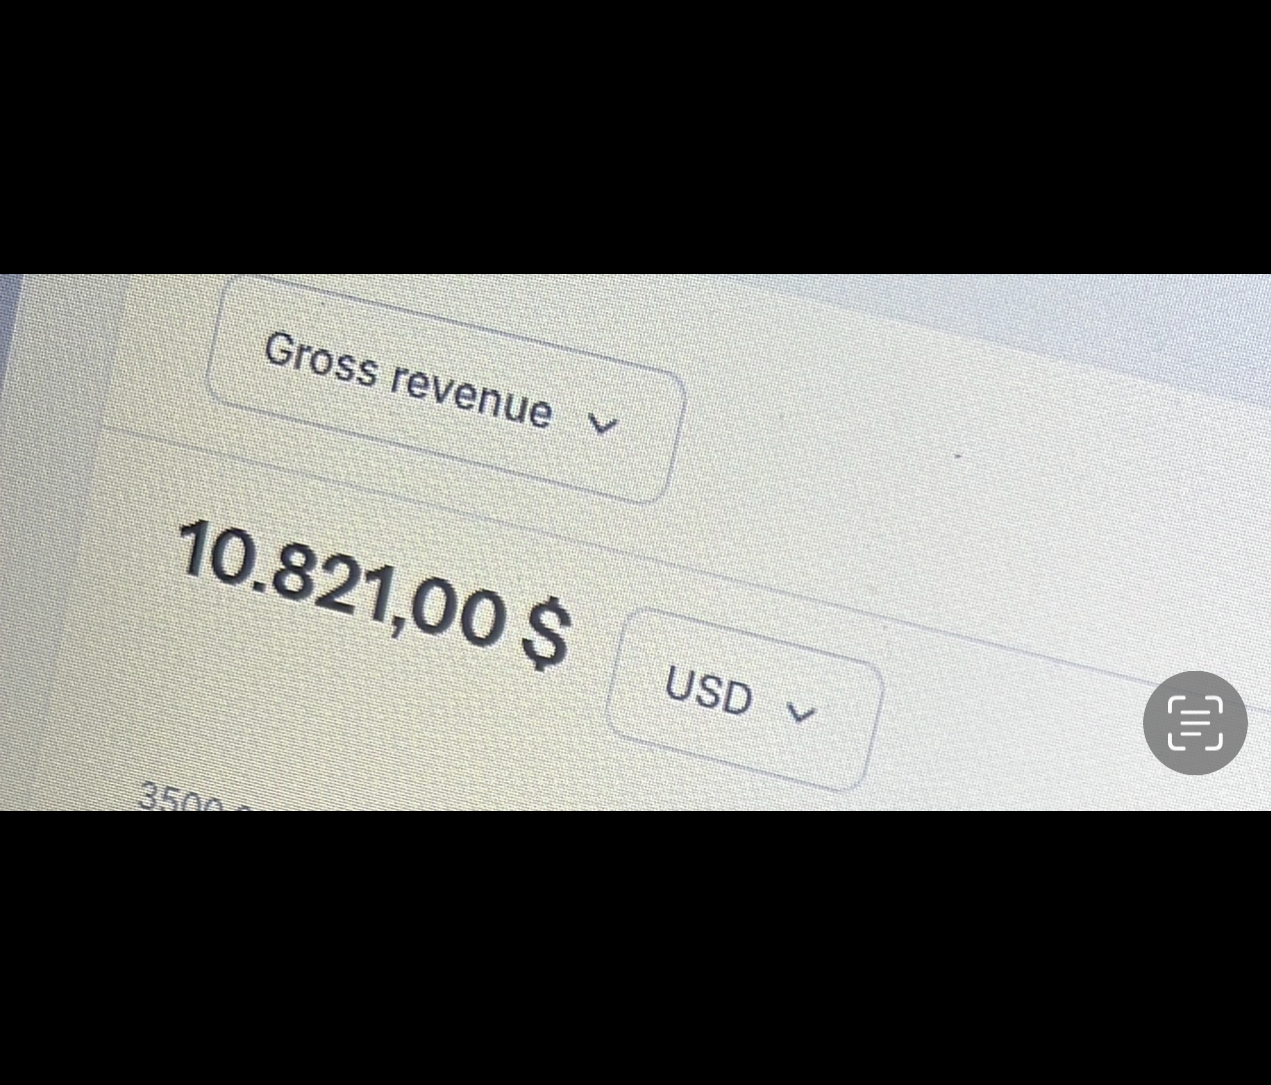Open the USD currency selector
This screenshot has height=1085, width=1271.
pyautogui.click(x=744, y=699)
